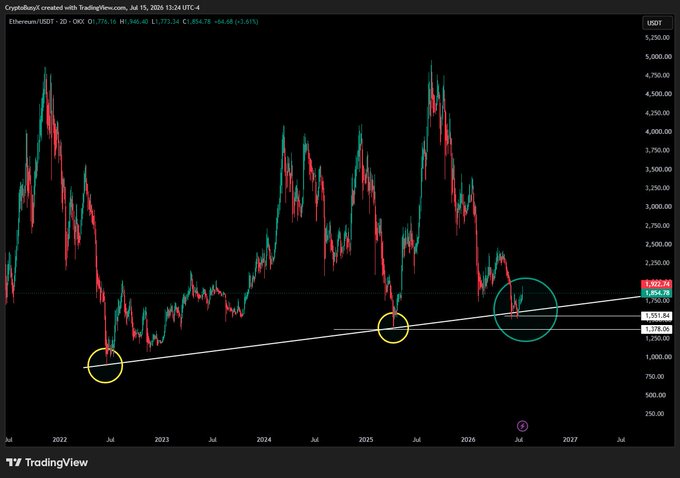Select the 1,378.06 horizontal line label
The image size is (680, 478).
click(x=657, y=330)
